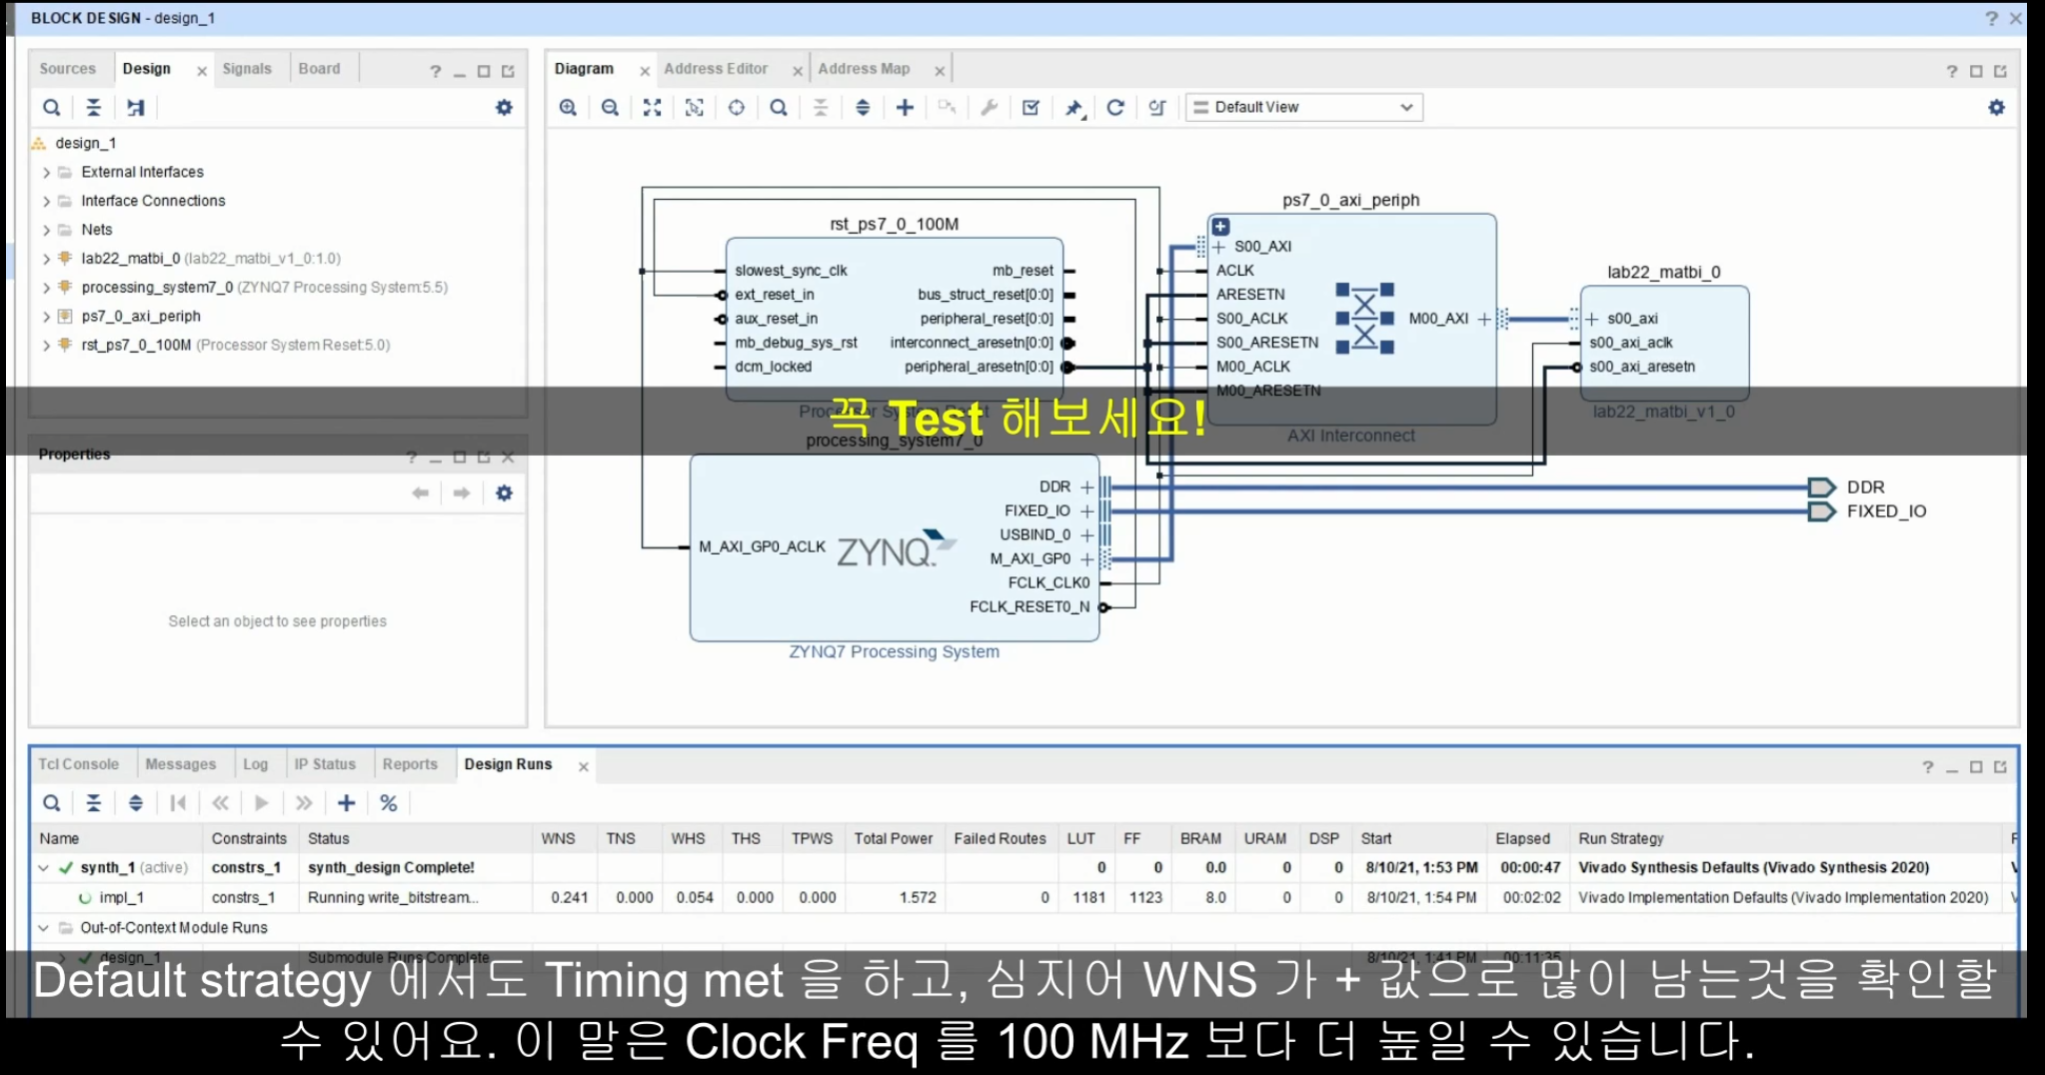Image resolution: width=2045 pixels, height=1075 pixels.
Task: Open the Address Editor tab
Action: 716,69
